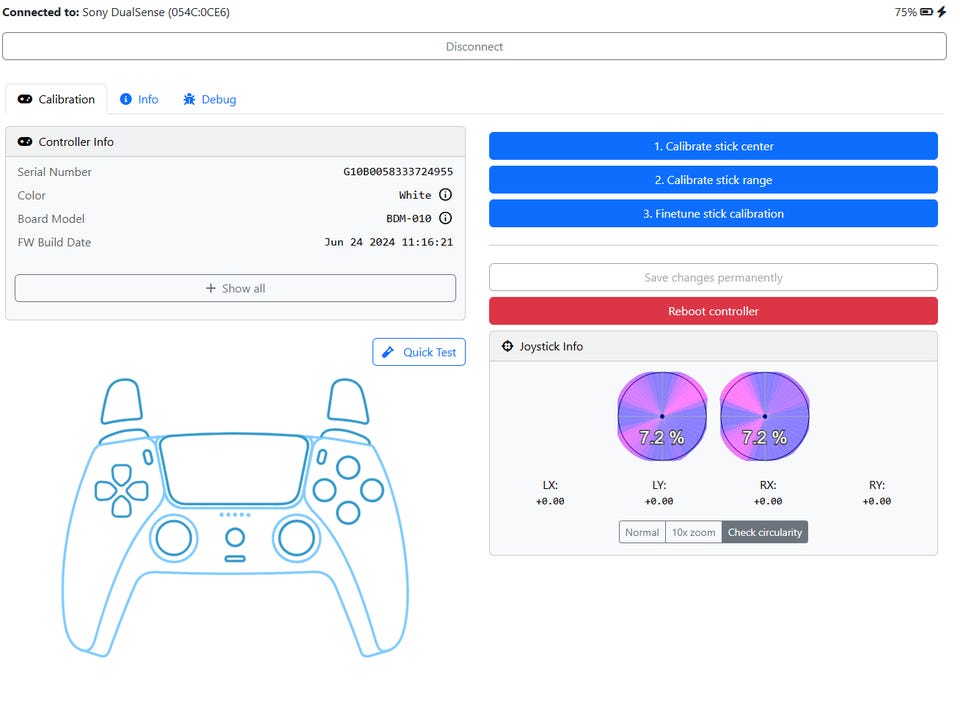This screenshot has height=706, width=960.
Task: Click the left joystick circularity plot
Action: click(x=662, y=416)
